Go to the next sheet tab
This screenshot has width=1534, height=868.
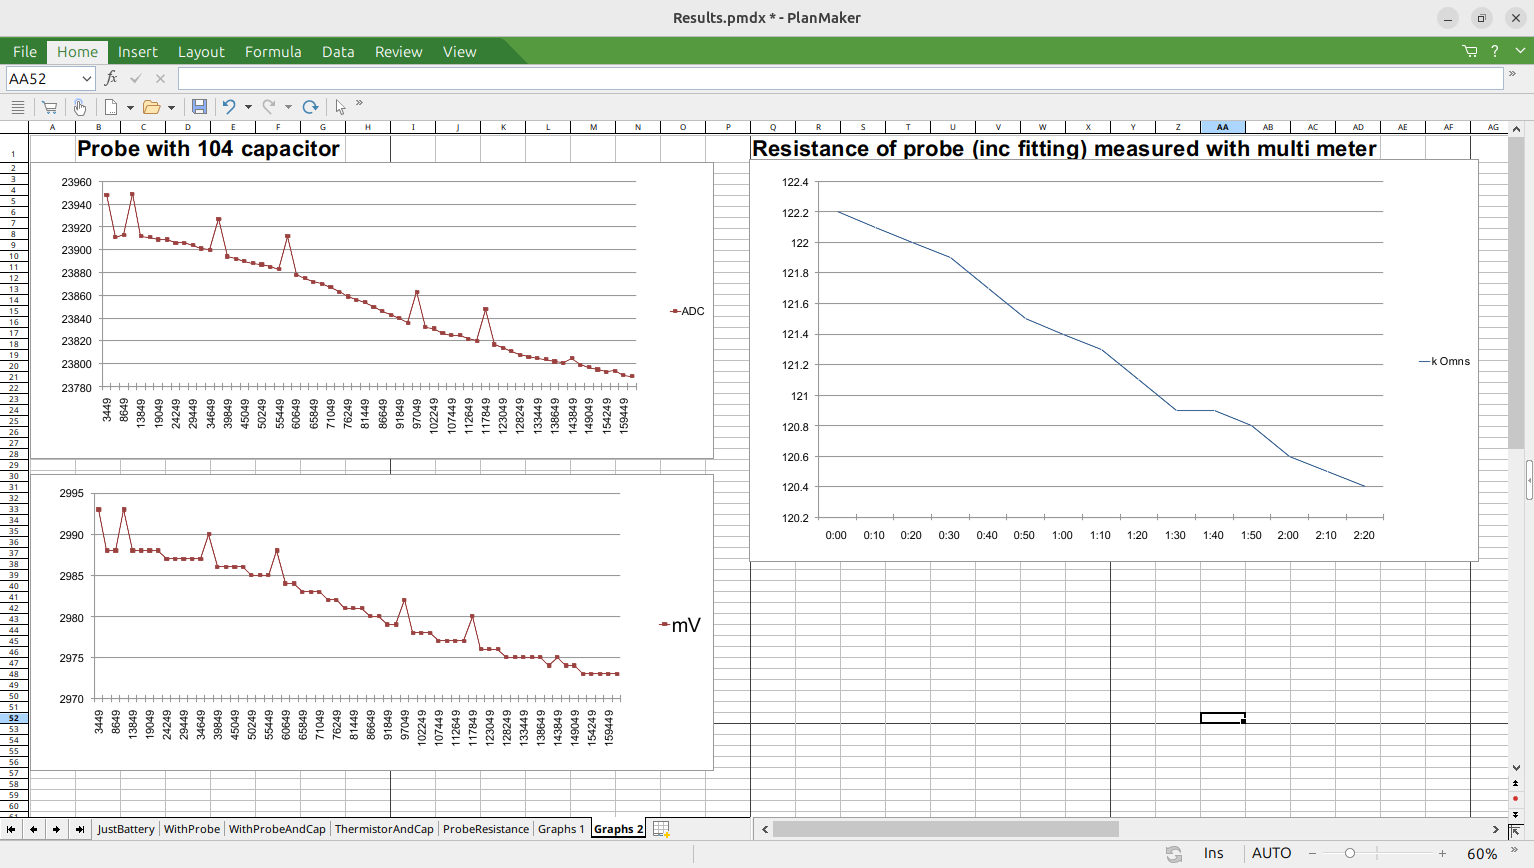click(x=57, y=829)
